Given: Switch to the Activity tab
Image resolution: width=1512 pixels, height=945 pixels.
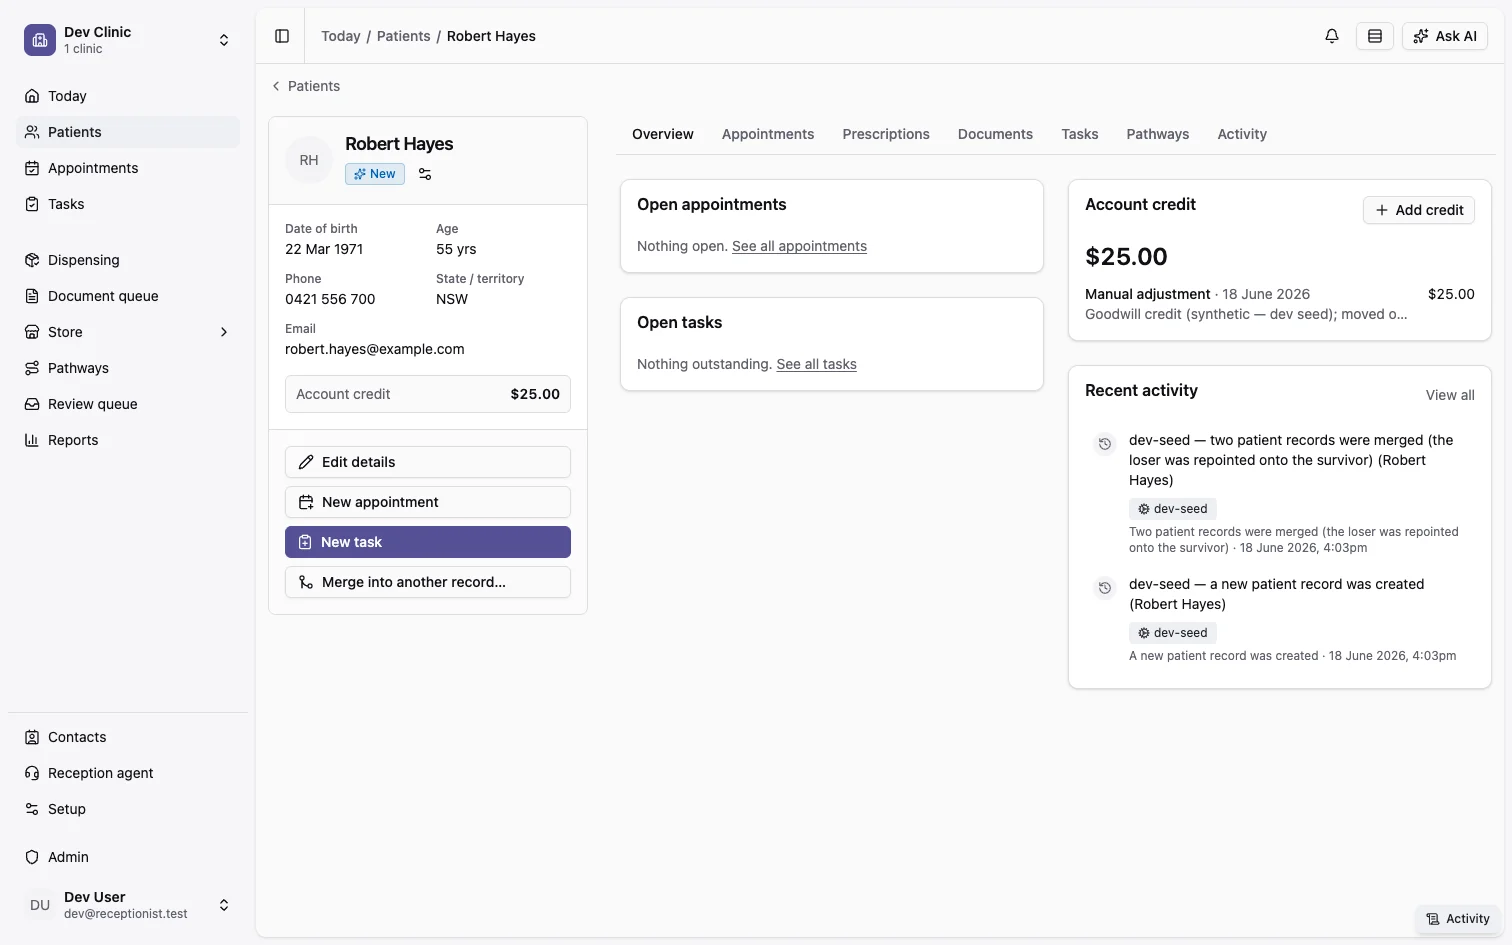Looking at the screenshot, I should point(1242,134).
